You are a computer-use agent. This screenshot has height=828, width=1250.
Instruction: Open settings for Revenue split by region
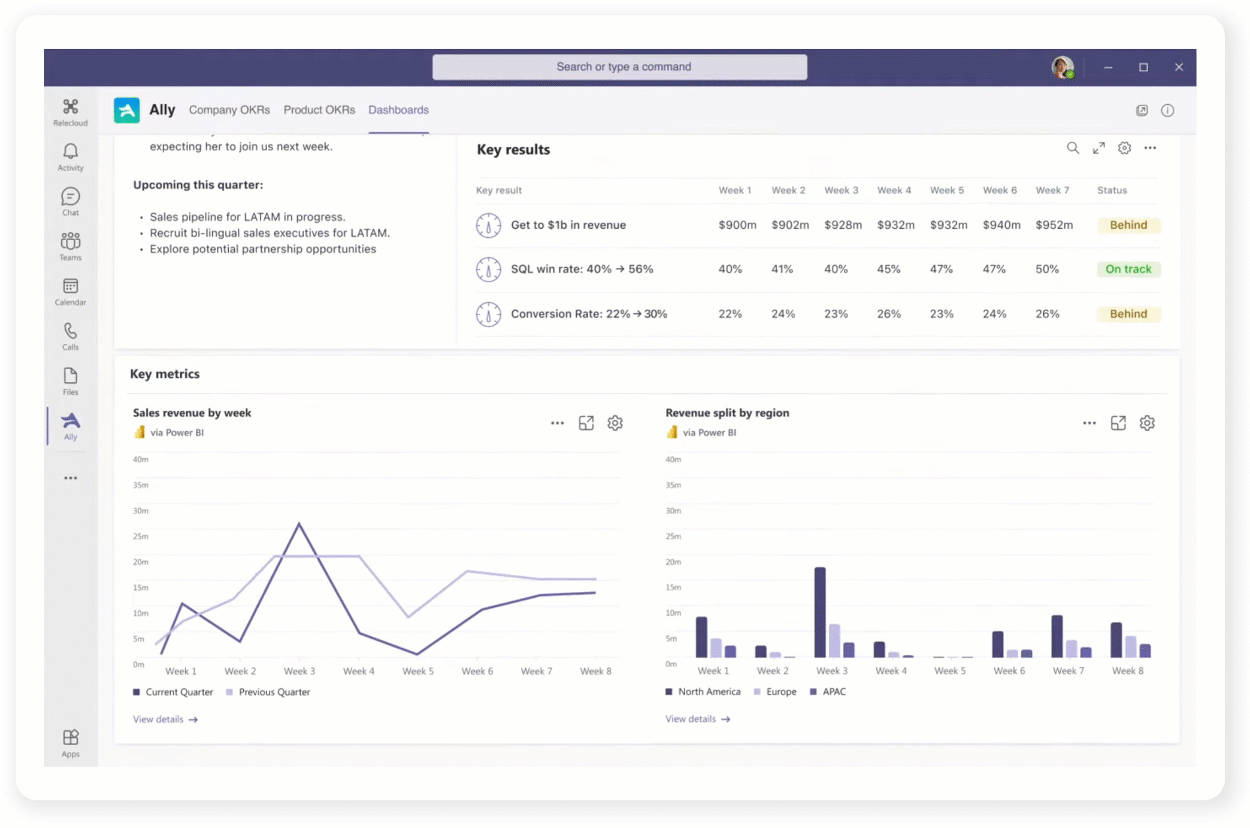coord(1147,423)
